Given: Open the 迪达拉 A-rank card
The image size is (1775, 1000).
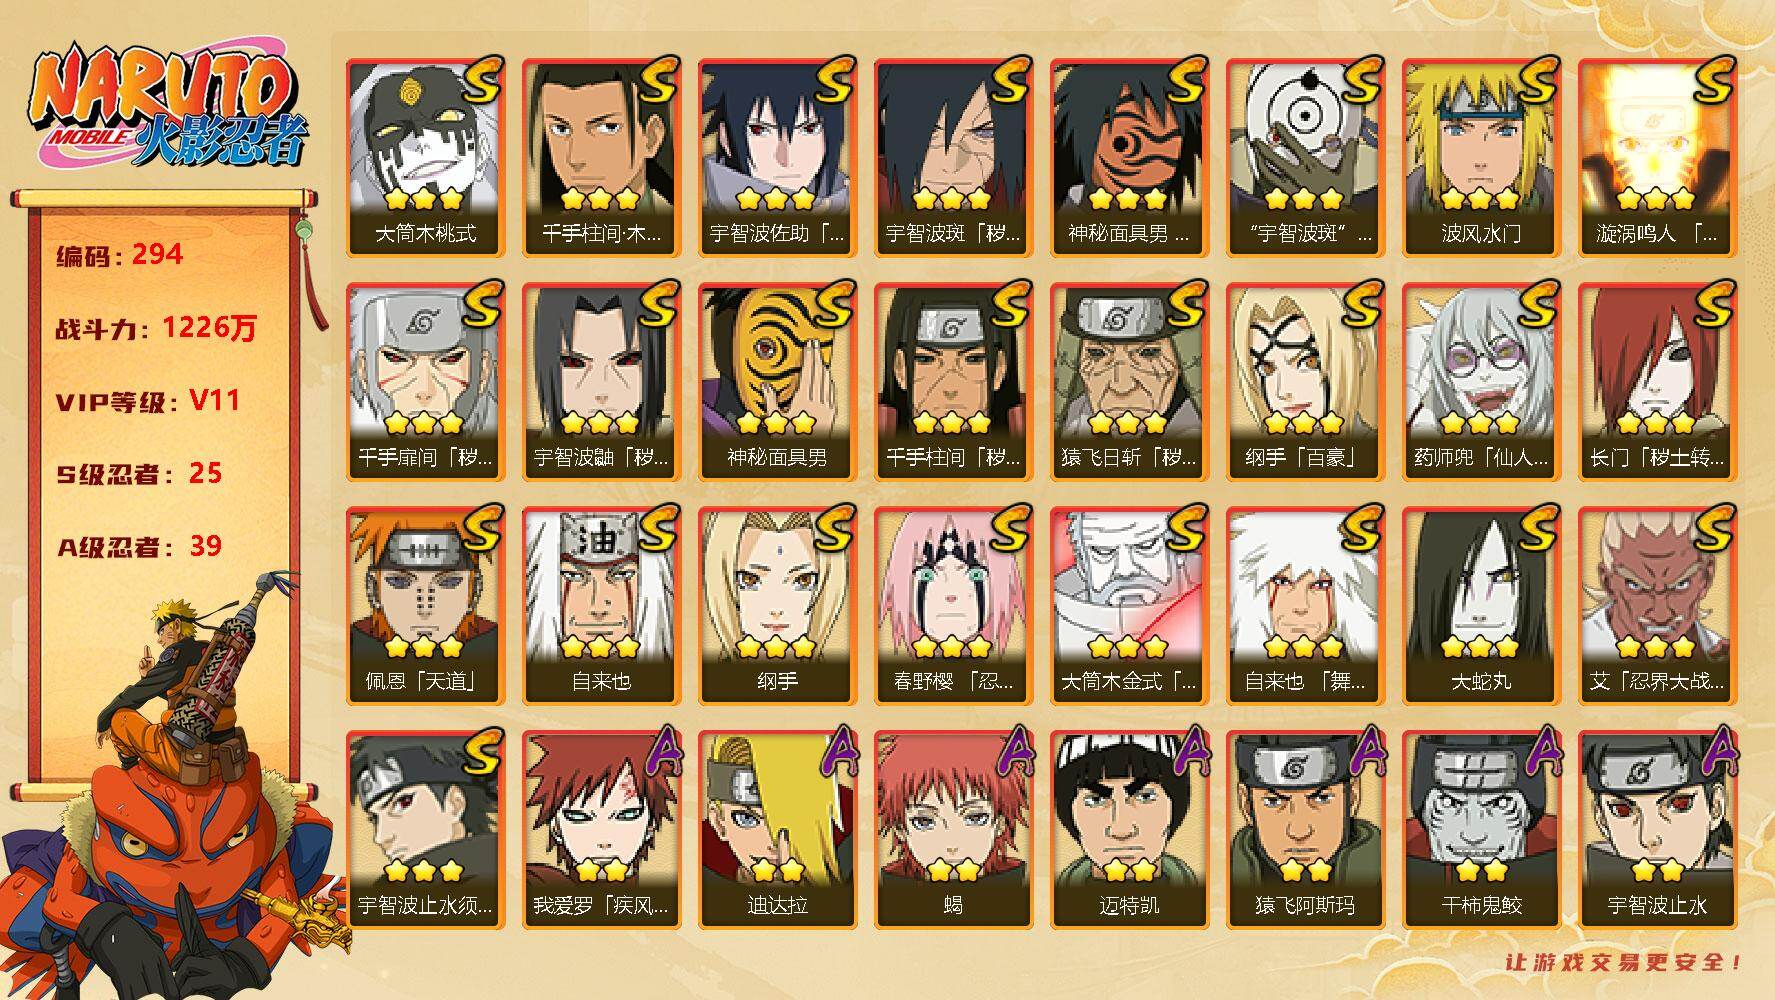Looking at the screenshot, I should click(x=777, y=830).
